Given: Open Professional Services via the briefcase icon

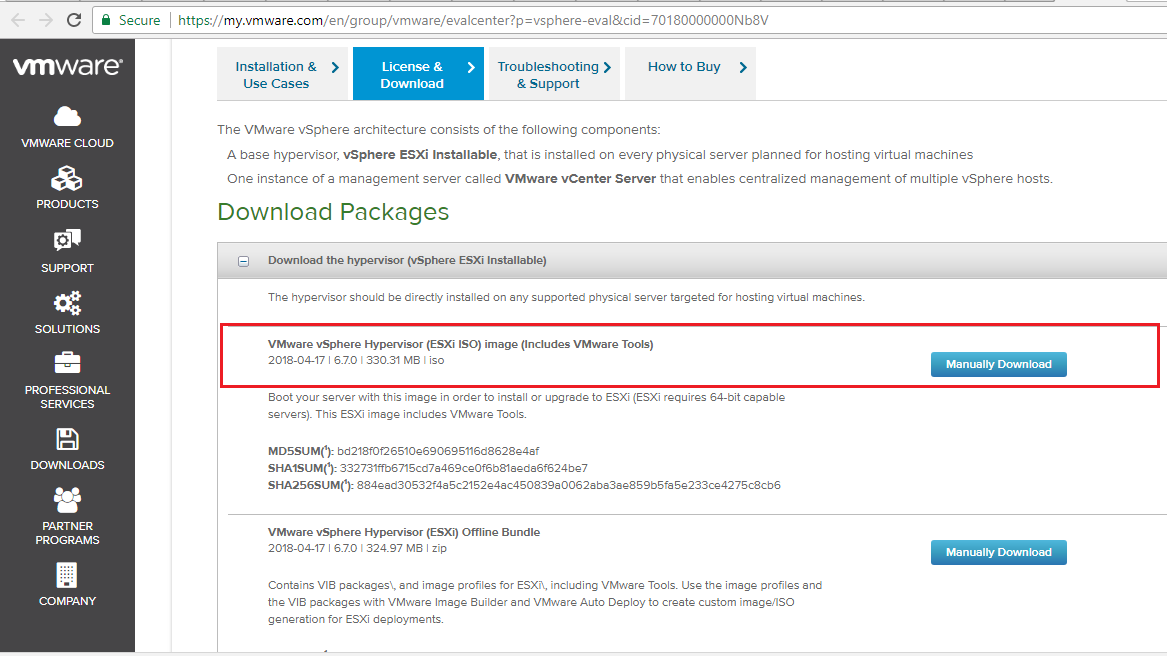Looking at the screenshot, I should tap(67, 363).
